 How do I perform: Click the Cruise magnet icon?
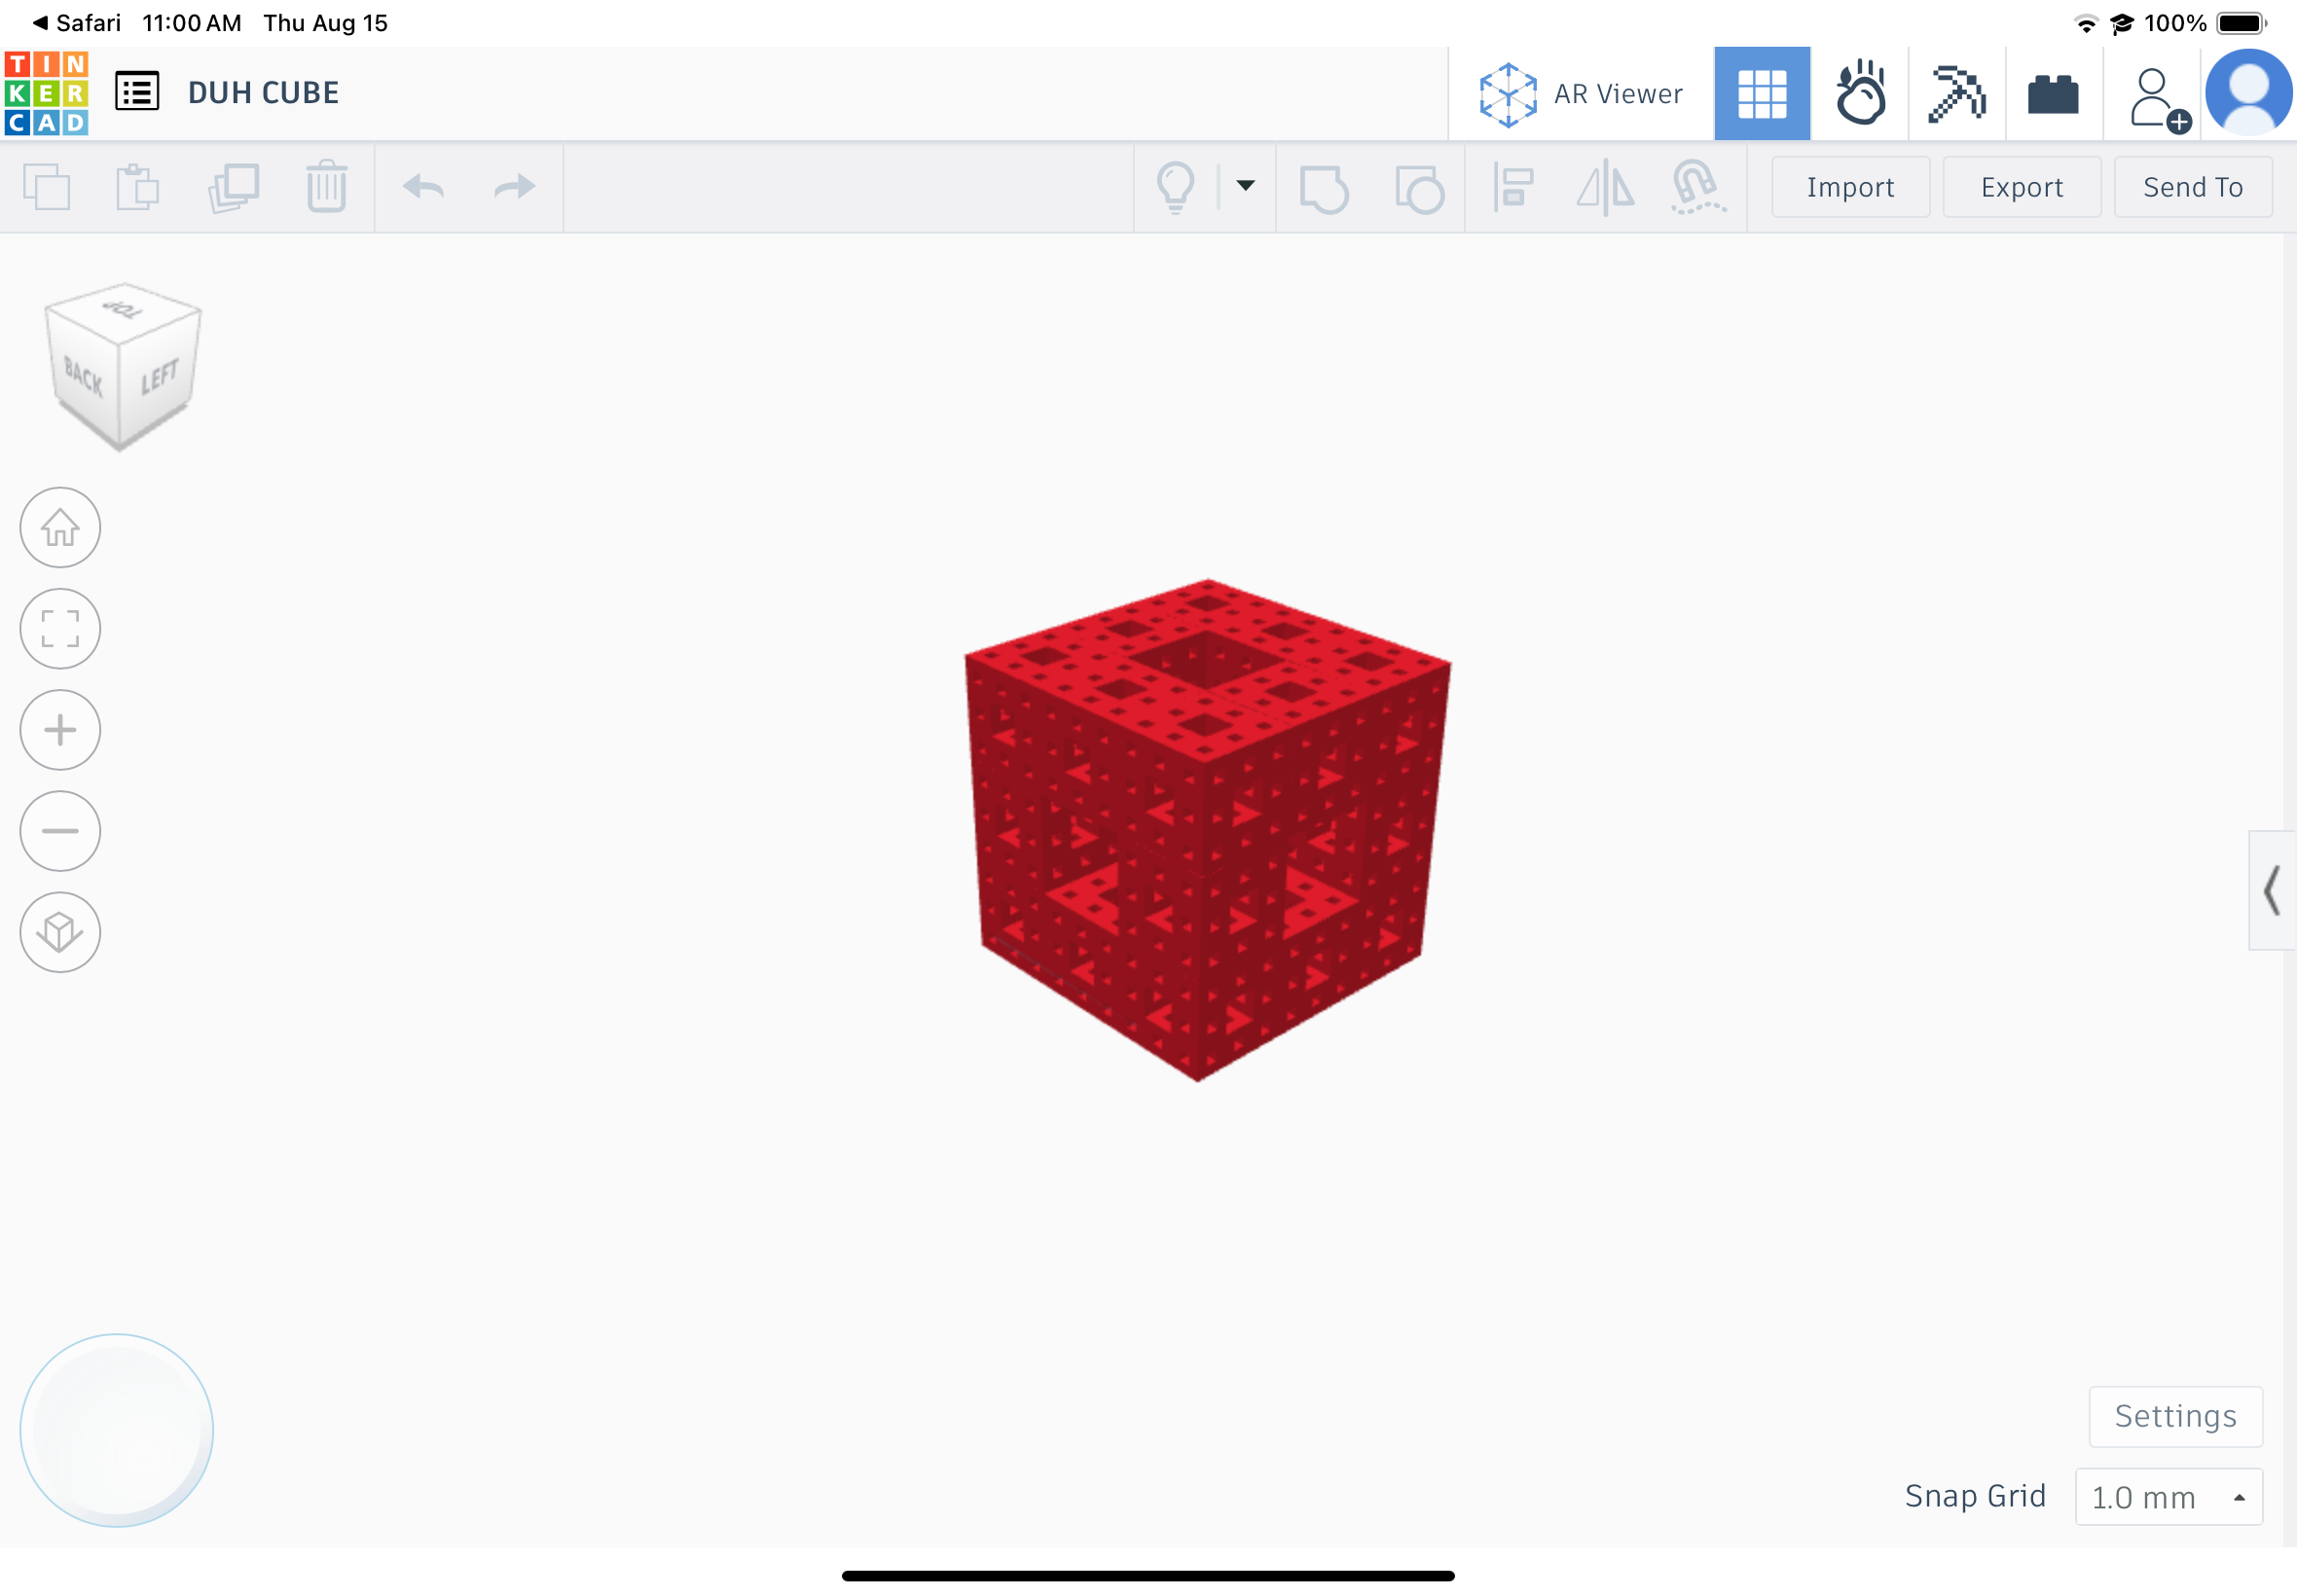[1697, 187]
